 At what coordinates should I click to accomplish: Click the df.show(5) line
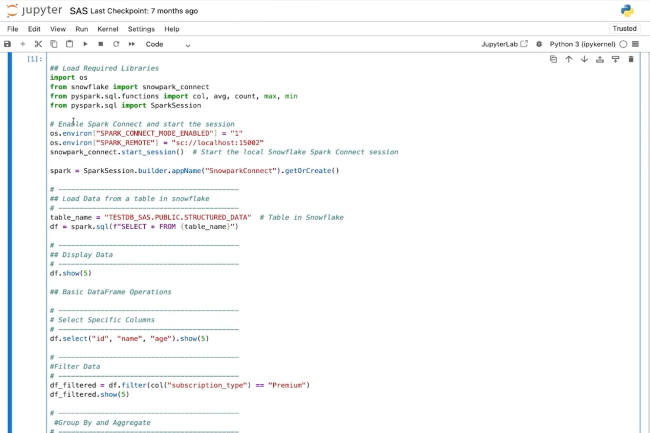(70, 273)
